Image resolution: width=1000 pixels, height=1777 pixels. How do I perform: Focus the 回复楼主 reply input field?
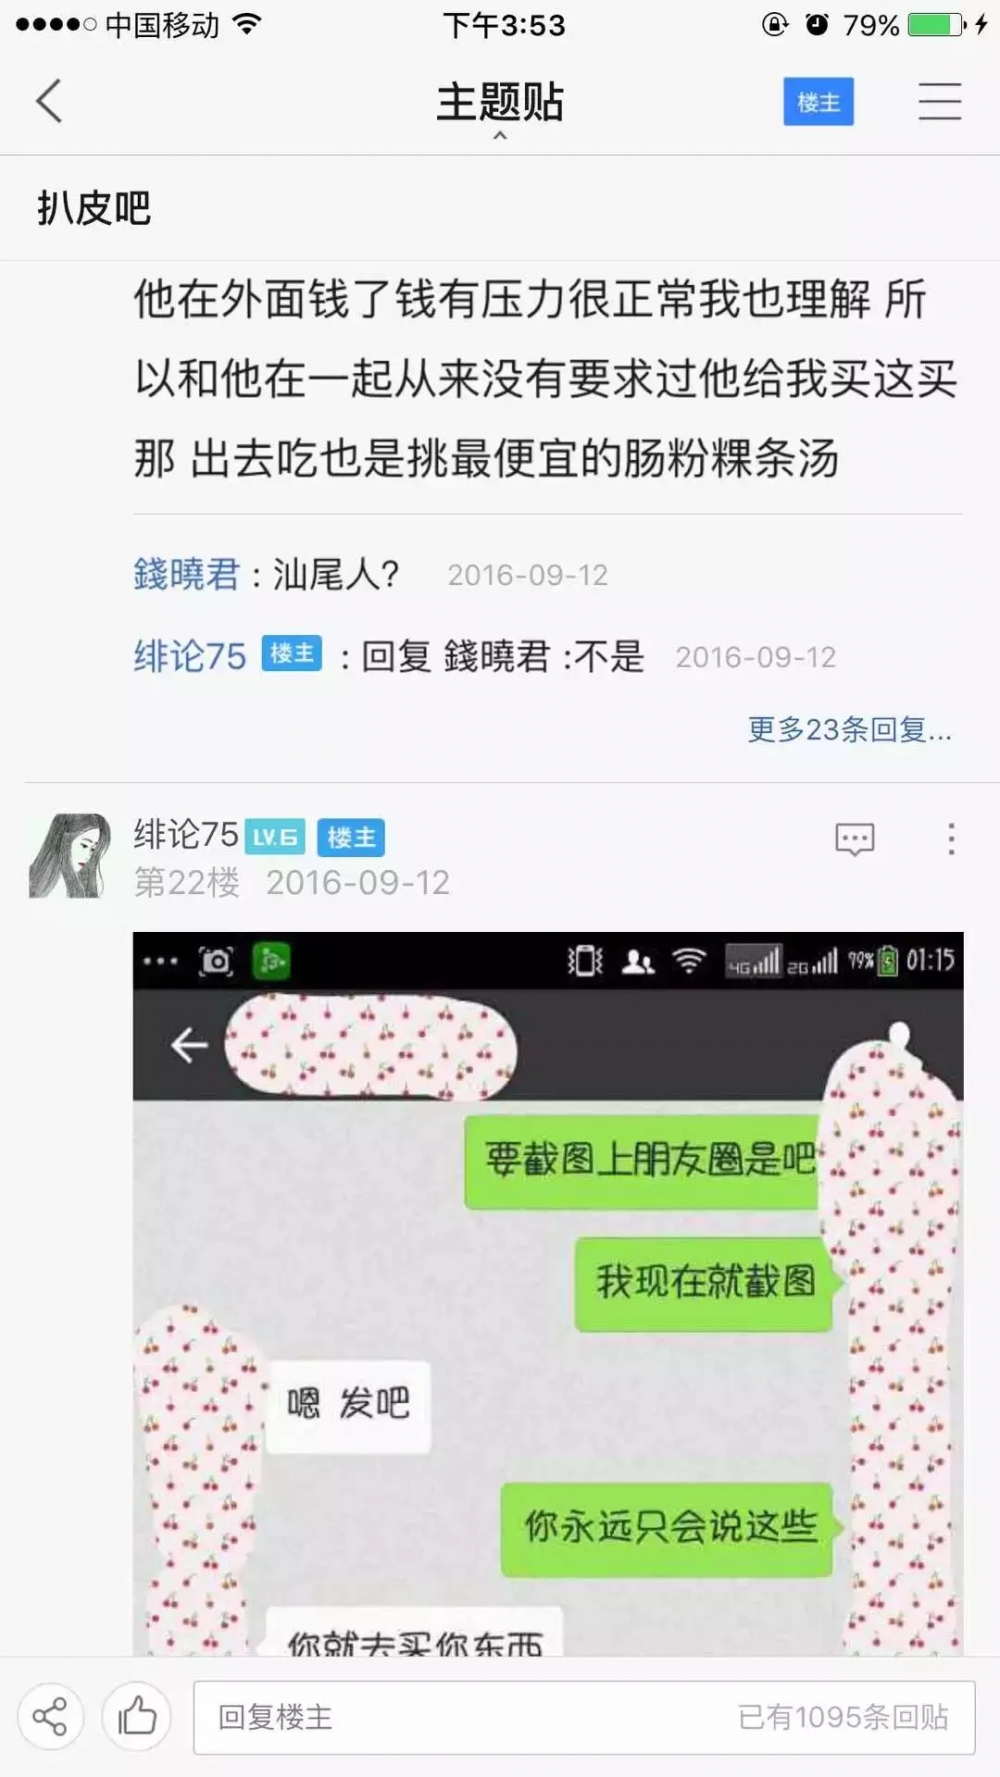584,1717
